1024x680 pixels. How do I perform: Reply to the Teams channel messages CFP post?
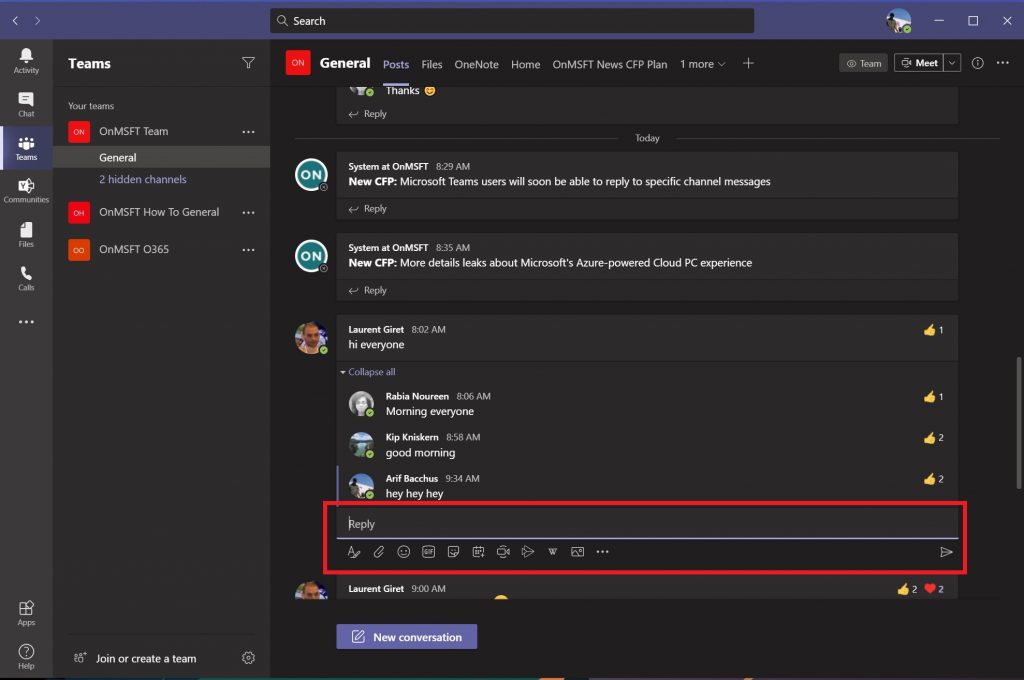(x=368, y=209)
